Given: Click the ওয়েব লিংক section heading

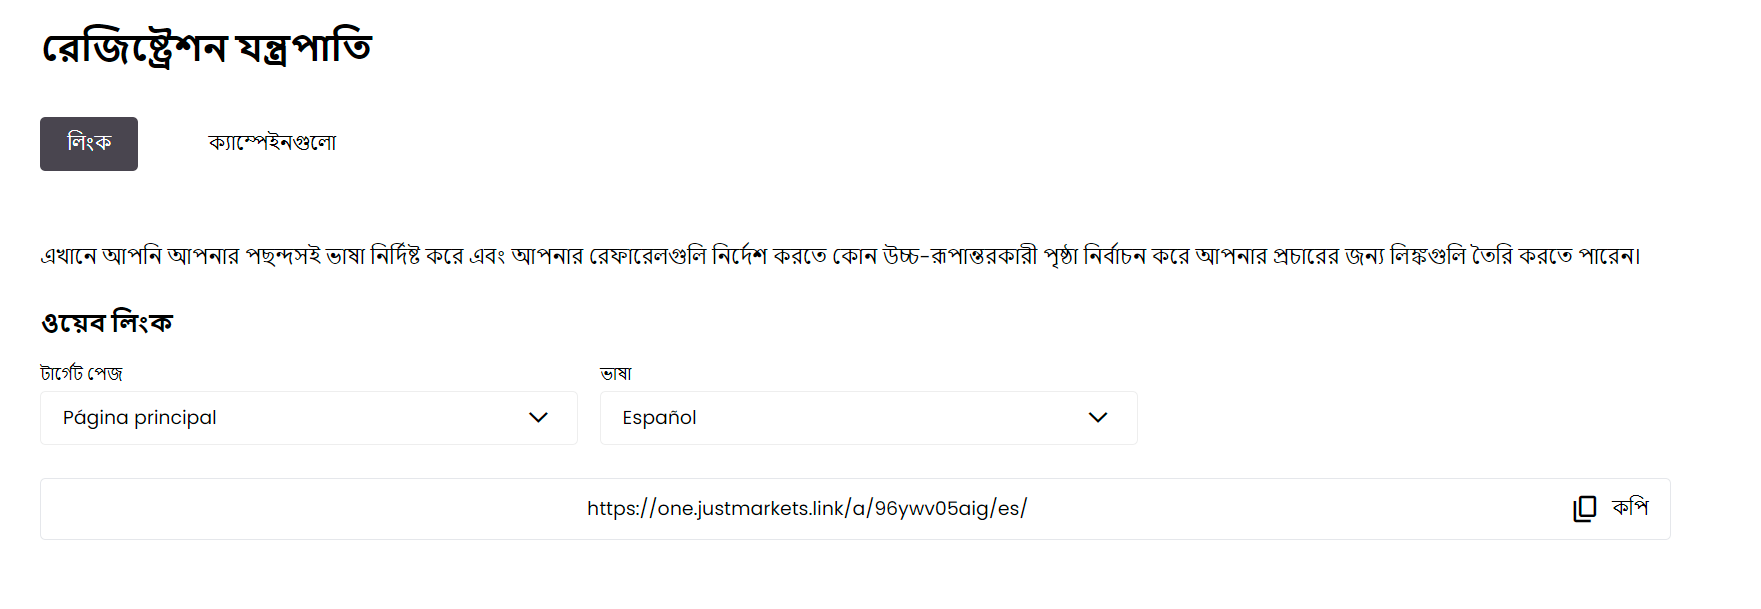Looking at the screenshot, I should (107, 323).
